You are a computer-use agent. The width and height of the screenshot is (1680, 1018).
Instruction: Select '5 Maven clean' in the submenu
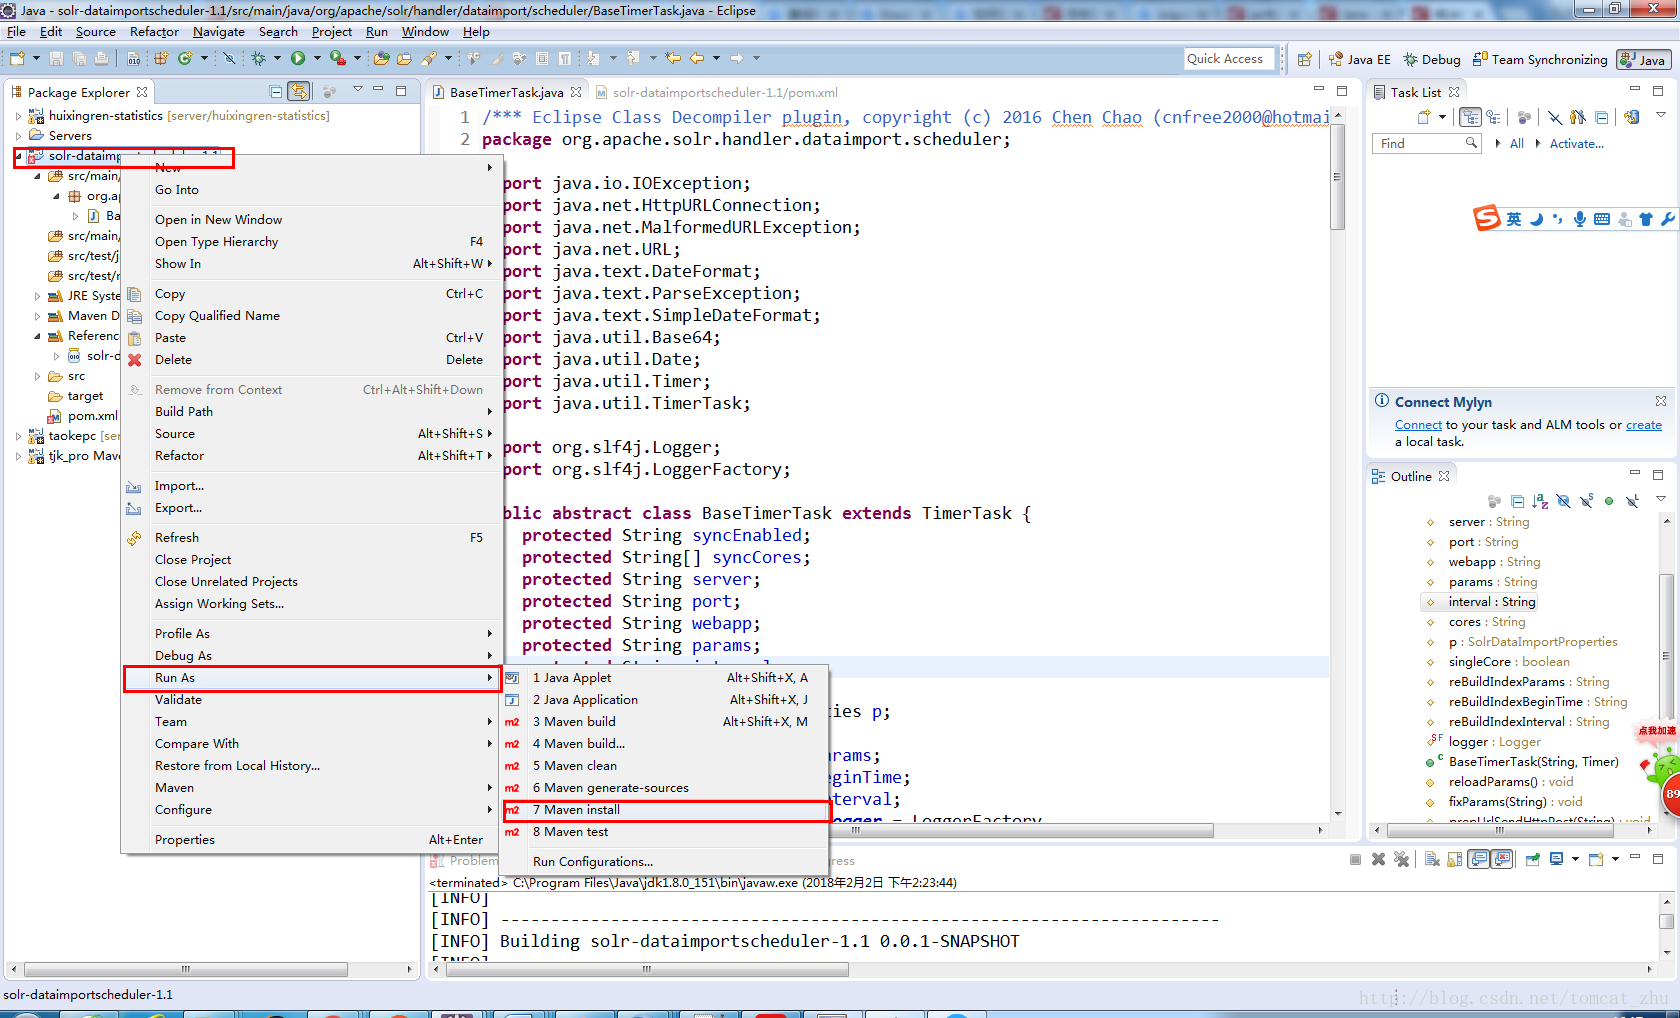[x=666, y=766]
